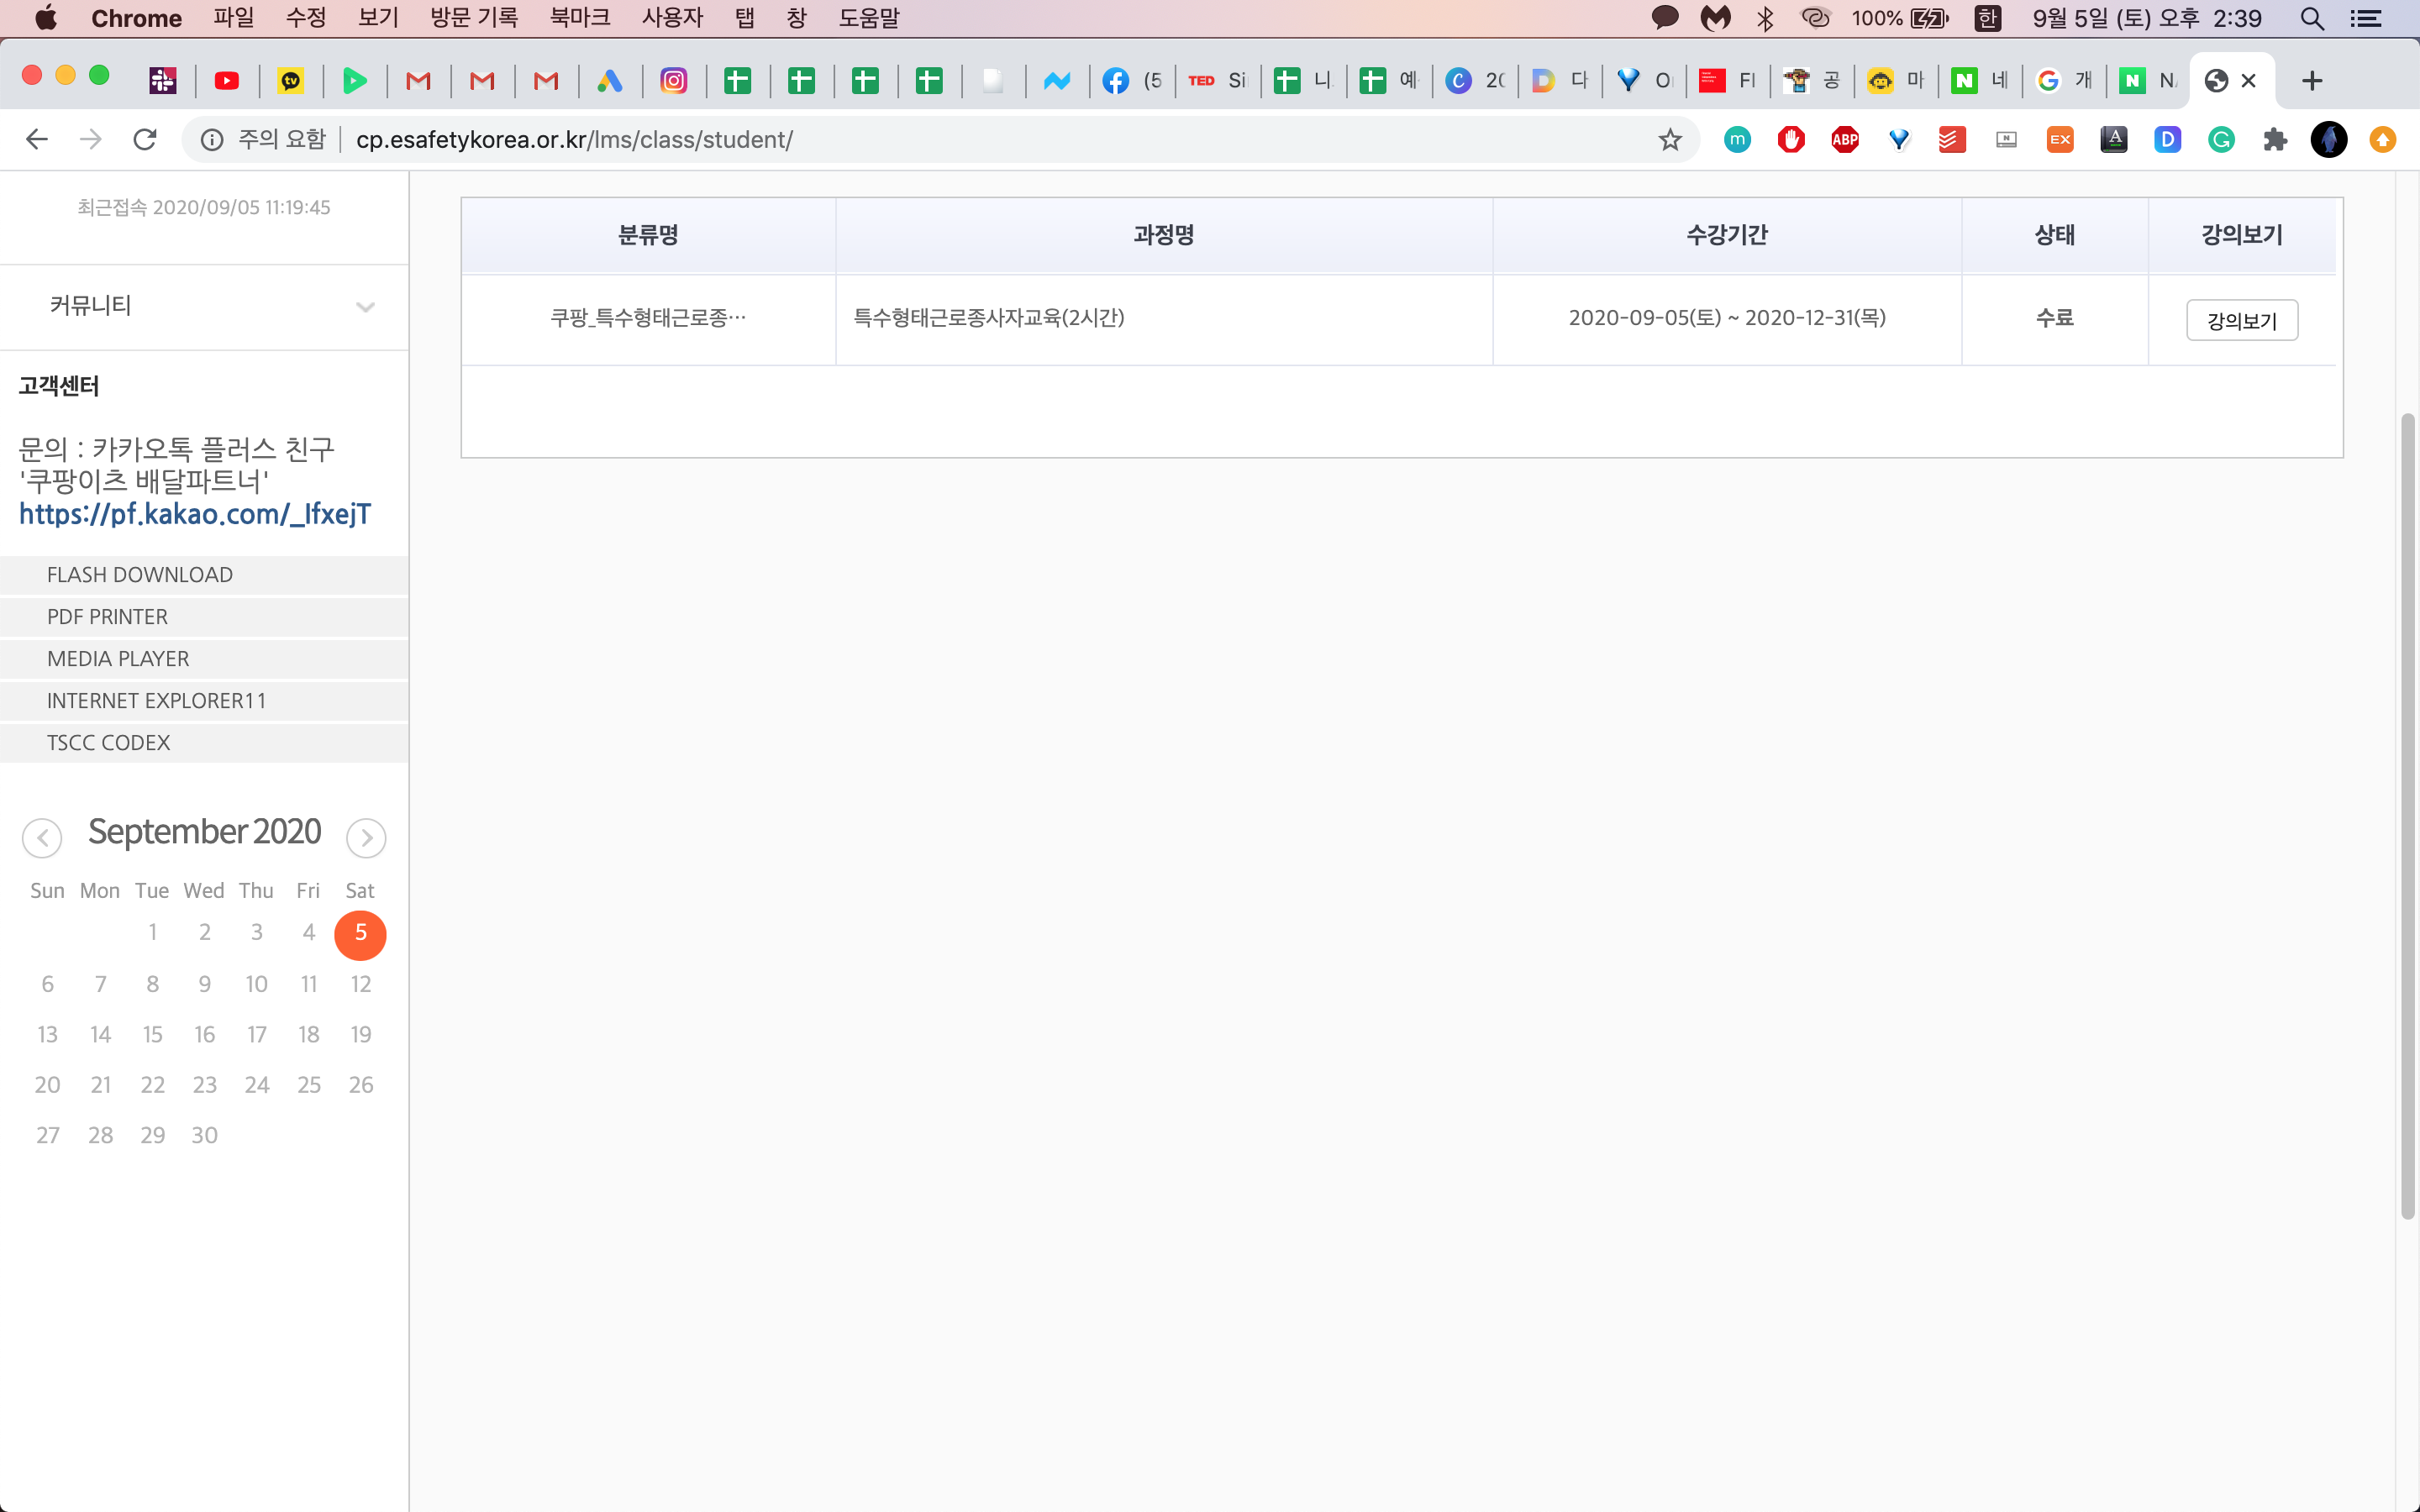Select September 12 on the calendar
This screenshot has height=1512, width=2420.
pos(361,984)
